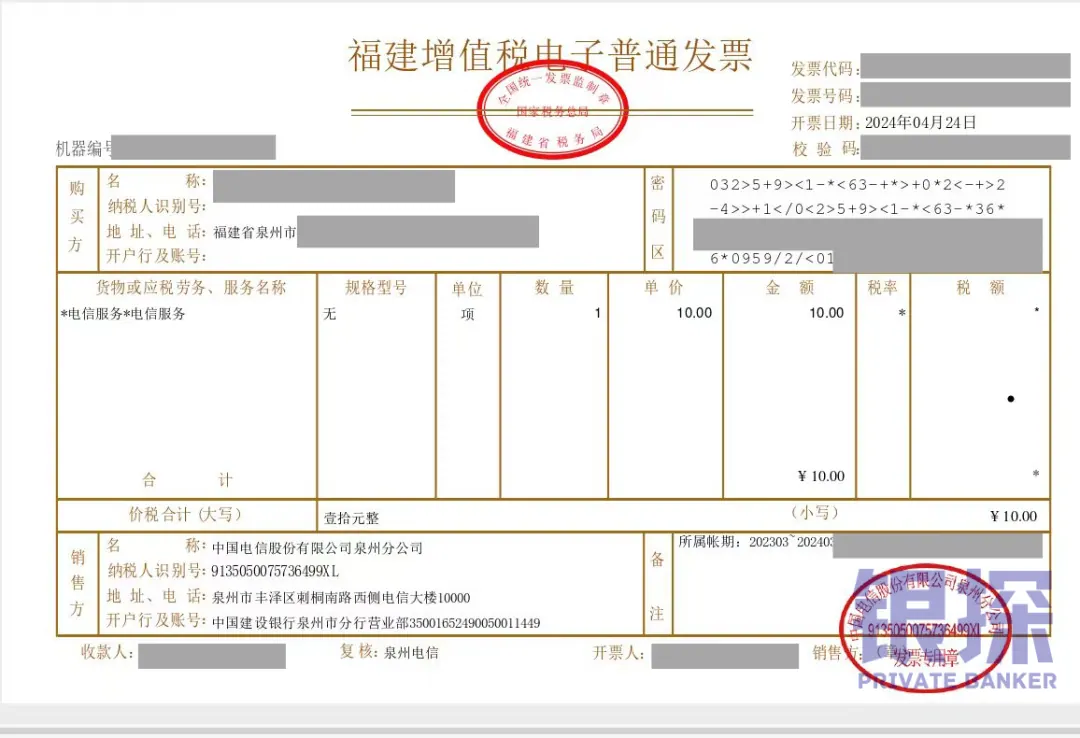Click buyer 纳税人识别号 label
Screen dimensions: 1080x738
(x=156, y=206)
